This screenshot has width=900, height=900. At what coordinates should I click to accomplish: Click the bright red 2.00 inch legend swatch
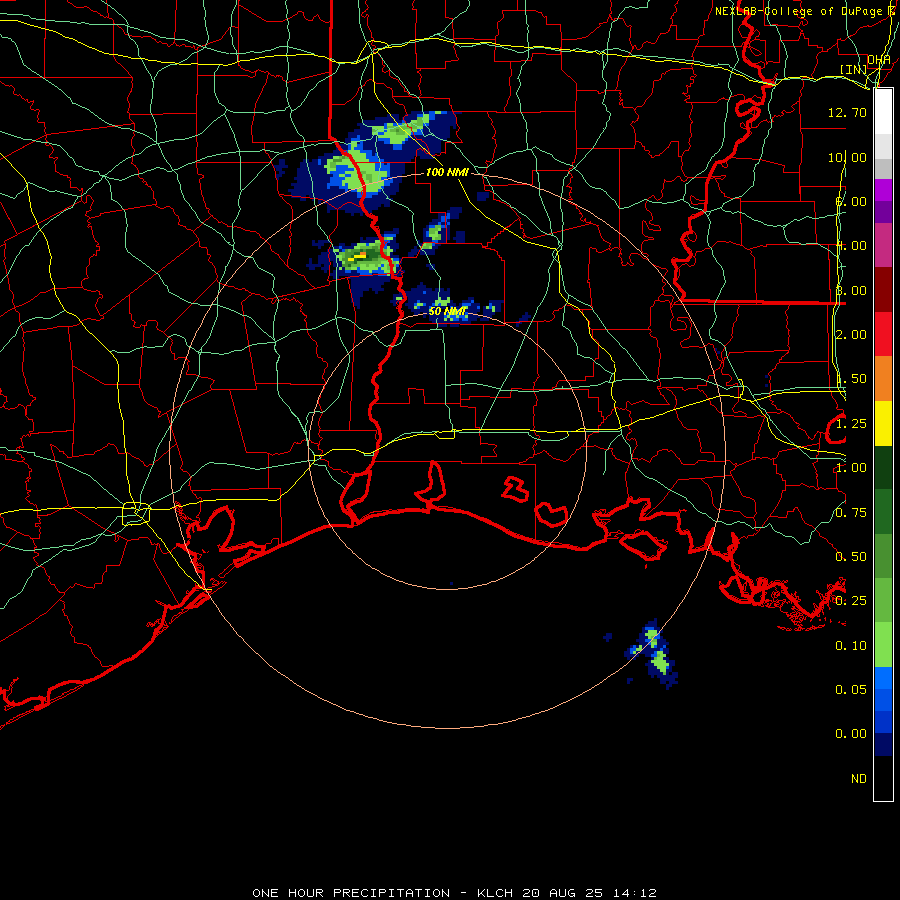tap(883, 334)
